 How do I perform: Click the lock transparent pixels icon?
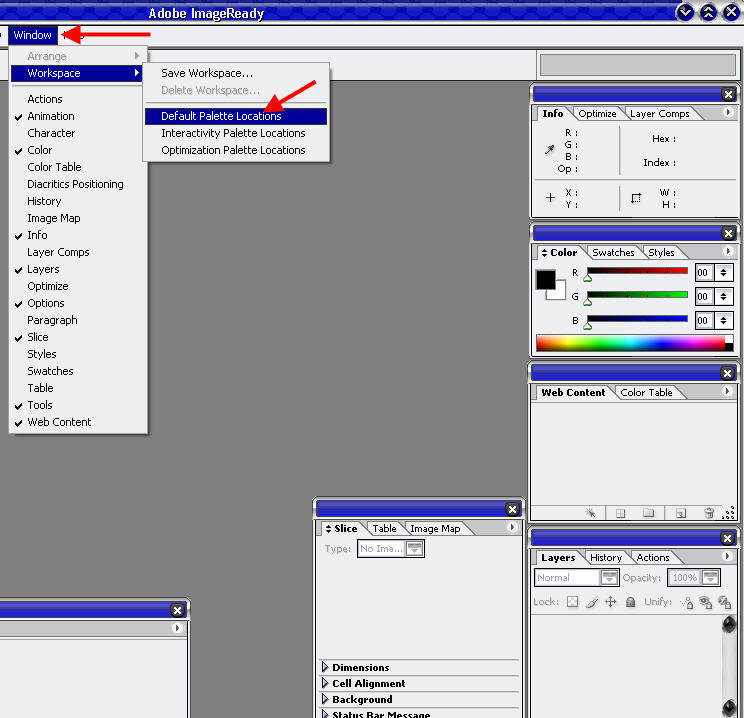click(x=573, y=602)
